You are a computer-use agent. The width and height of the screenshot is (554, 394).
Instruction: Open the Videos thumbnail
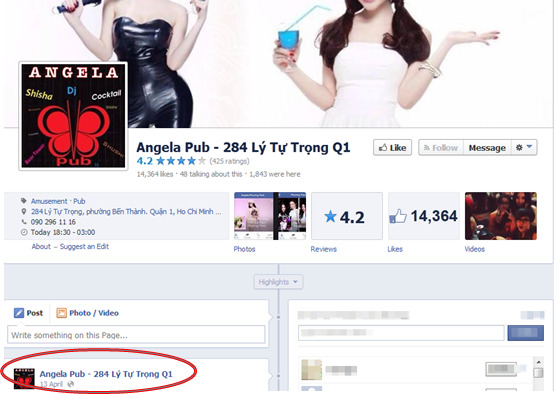501,216
